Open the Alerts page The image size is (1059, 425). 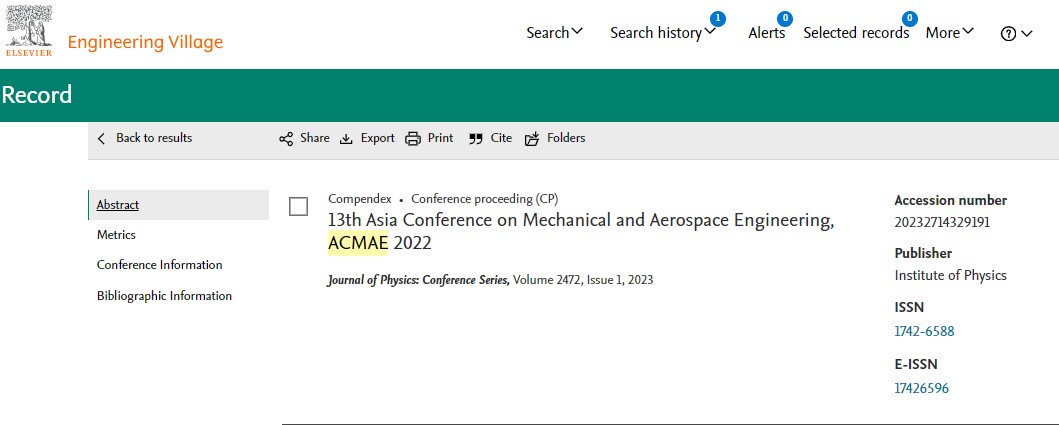(767, 32)
